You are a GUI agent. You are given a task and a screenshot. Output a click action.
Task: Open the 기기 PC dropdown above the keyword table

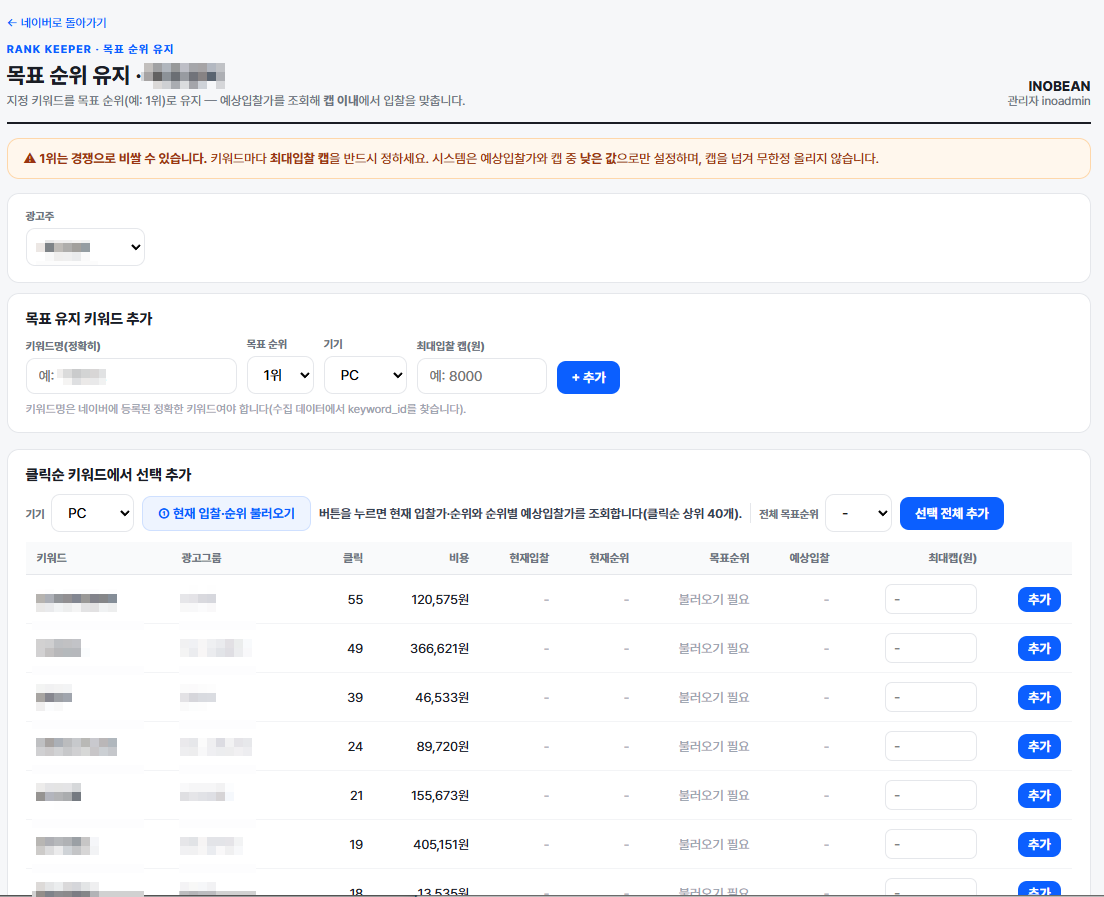point(92,513)
